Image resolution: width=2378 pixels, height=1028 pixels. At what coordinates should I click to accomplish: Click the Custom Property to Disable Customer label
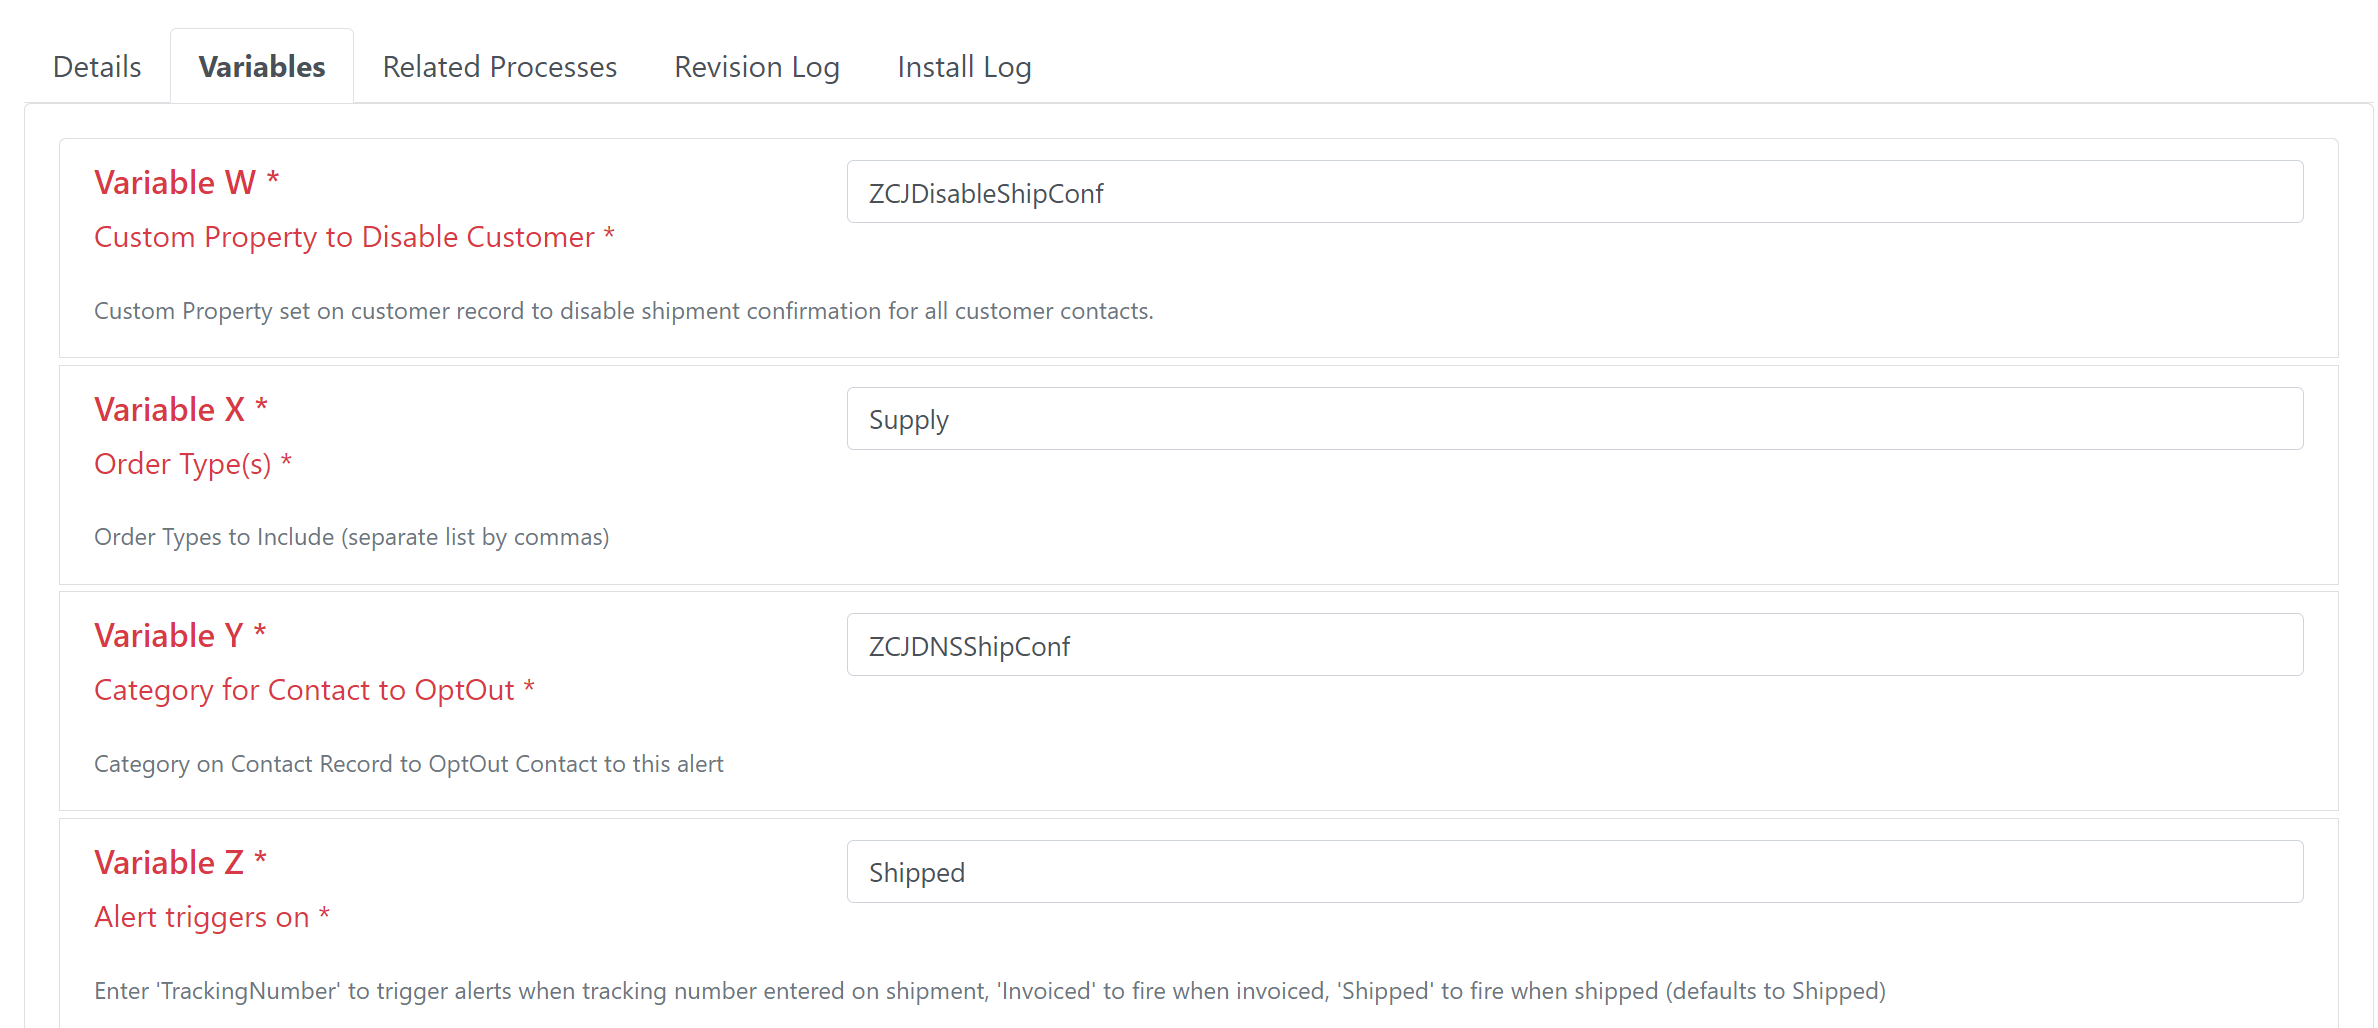(x=344, y=237)
